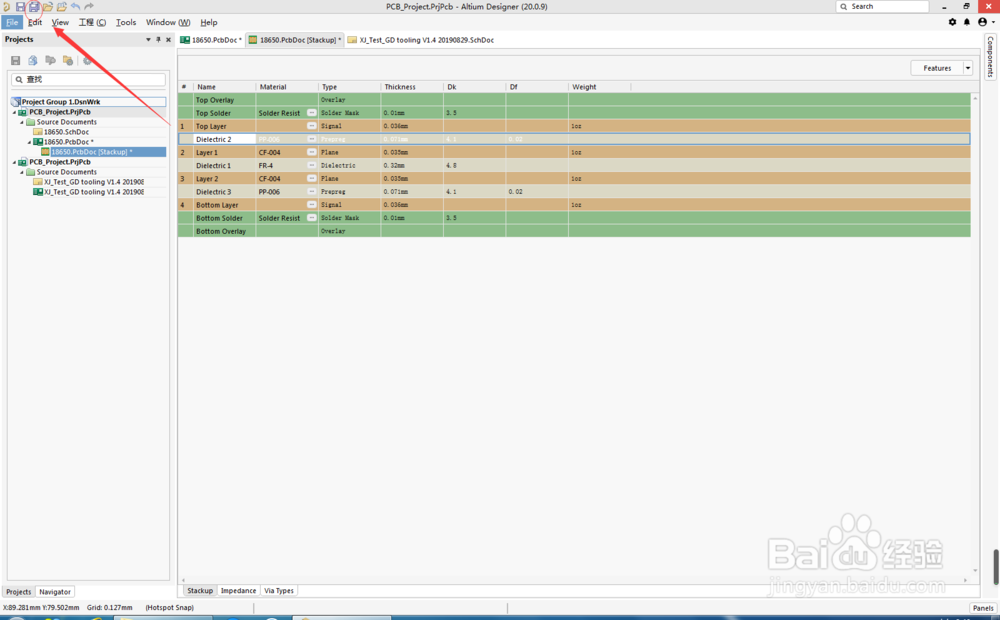Open the Edit menu
Viewport: 1000px width, 620px height.
(x=35, y=22)
